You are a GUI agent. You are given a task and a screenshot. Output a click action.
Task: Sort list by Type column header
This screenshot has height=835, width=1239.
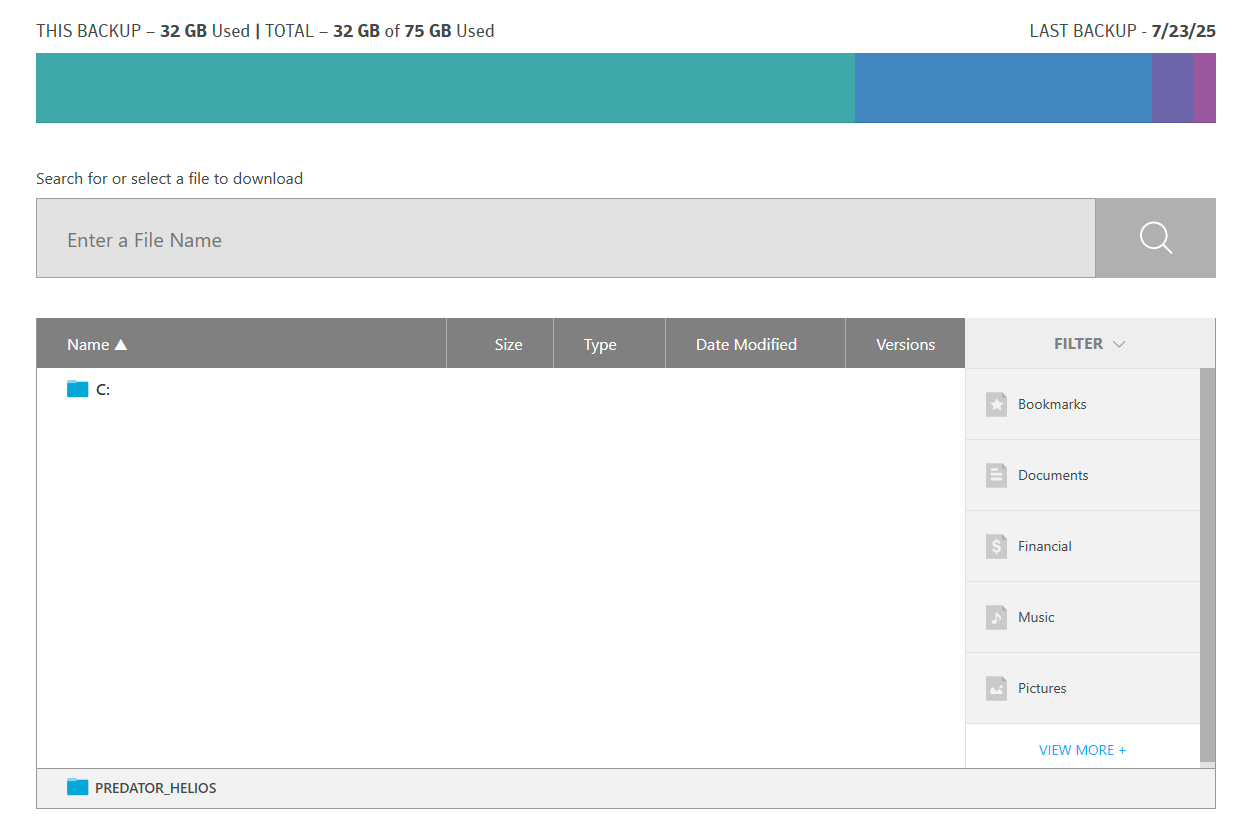click(x=600, y=344)
